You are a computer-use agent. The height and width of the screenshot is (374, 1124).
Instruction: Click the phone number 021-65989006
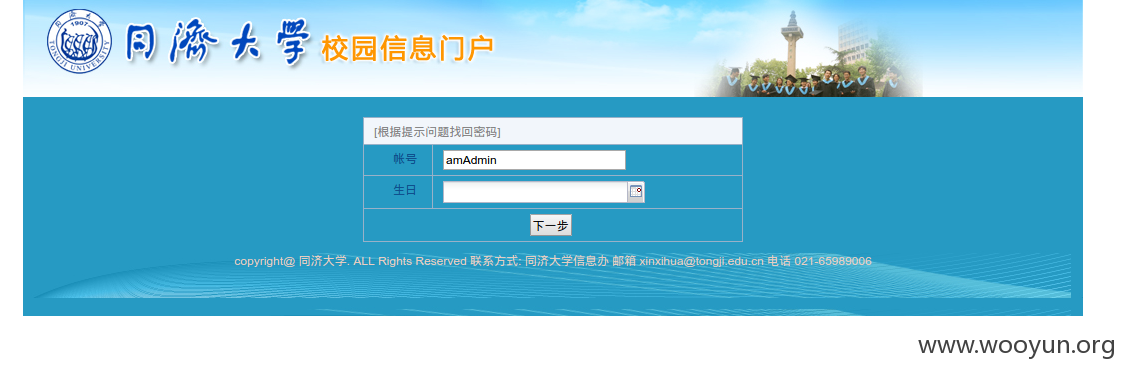pyautogui.click(x=833, y=261)
